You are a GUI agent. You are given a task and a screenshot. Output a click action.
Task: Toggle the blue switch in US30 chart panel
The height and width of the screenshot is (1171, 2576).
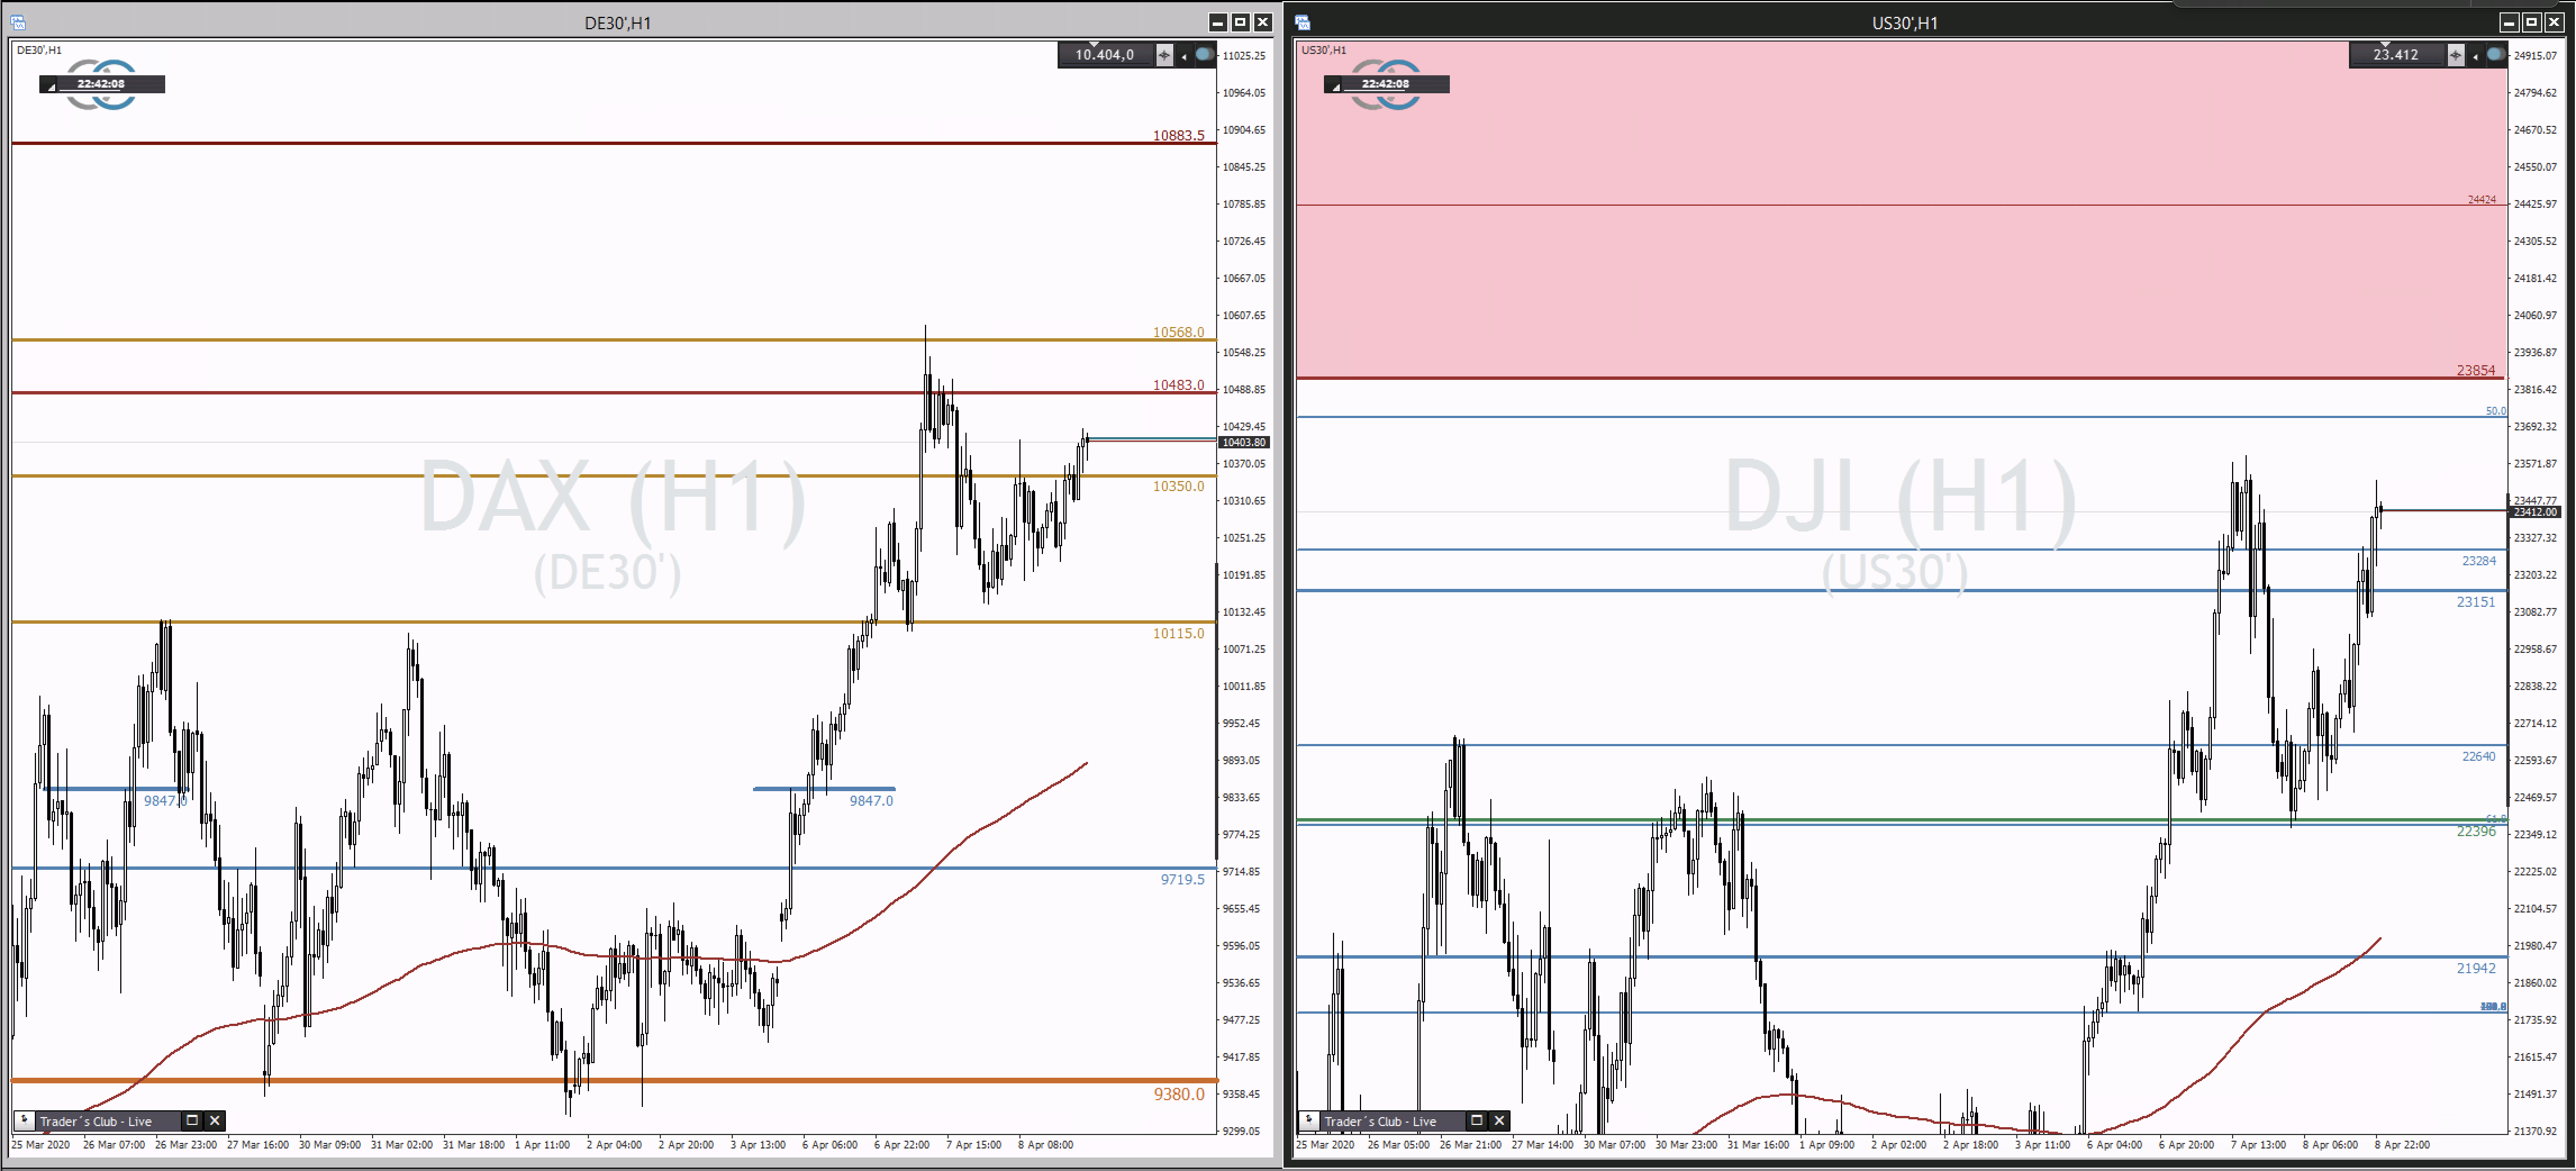click(x=2496, y=55)
